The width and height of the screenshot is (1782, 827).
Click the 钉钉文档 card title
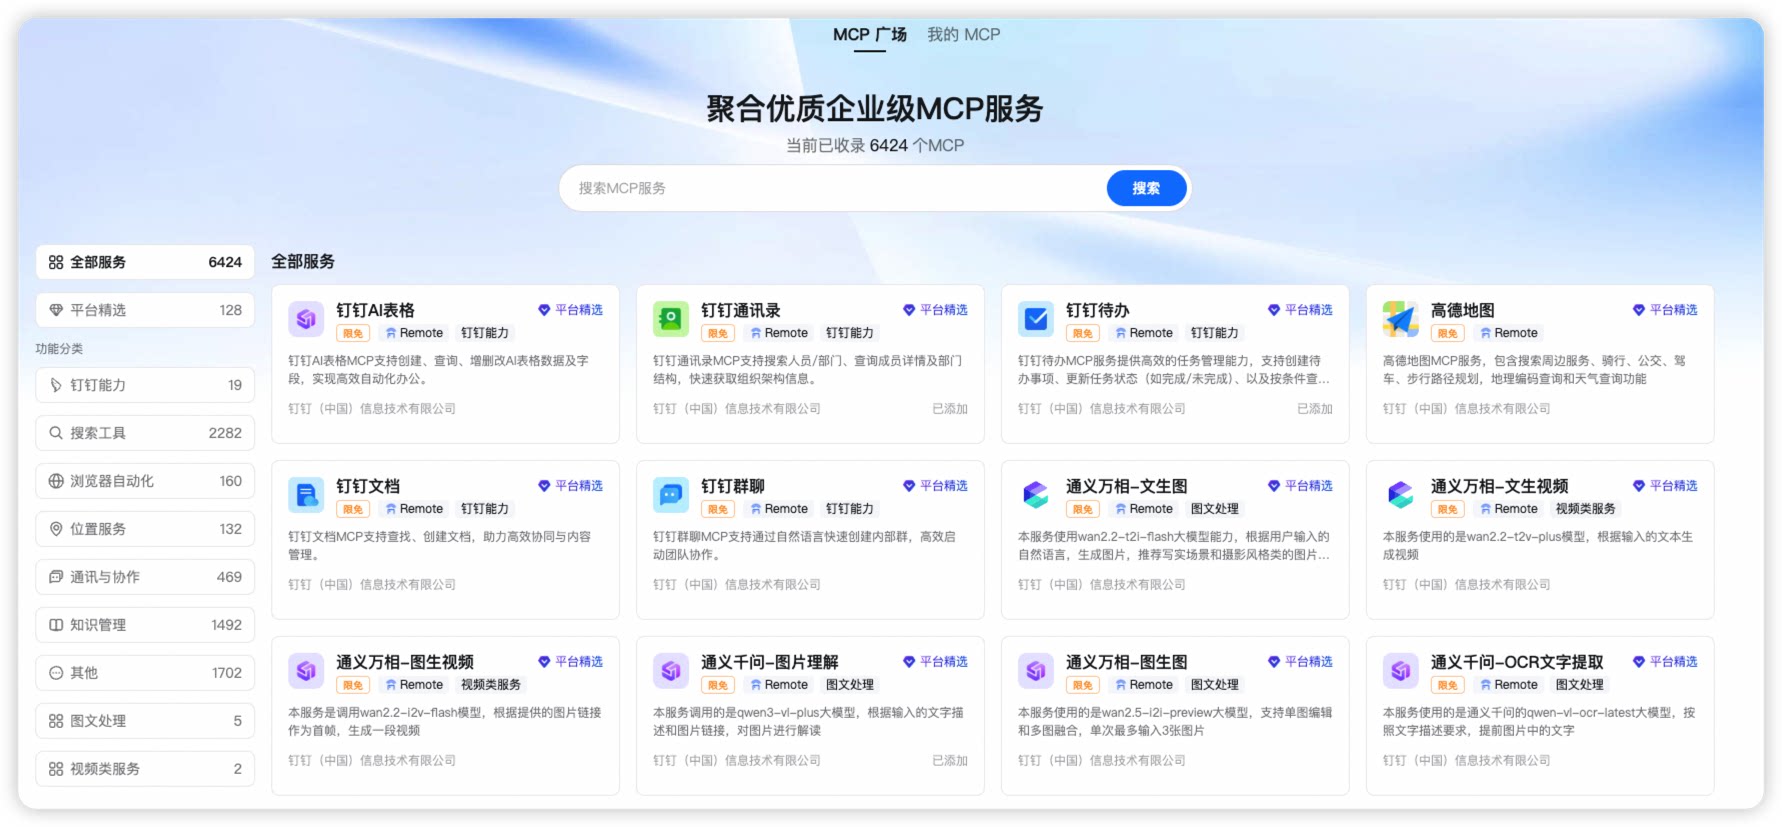368,486
